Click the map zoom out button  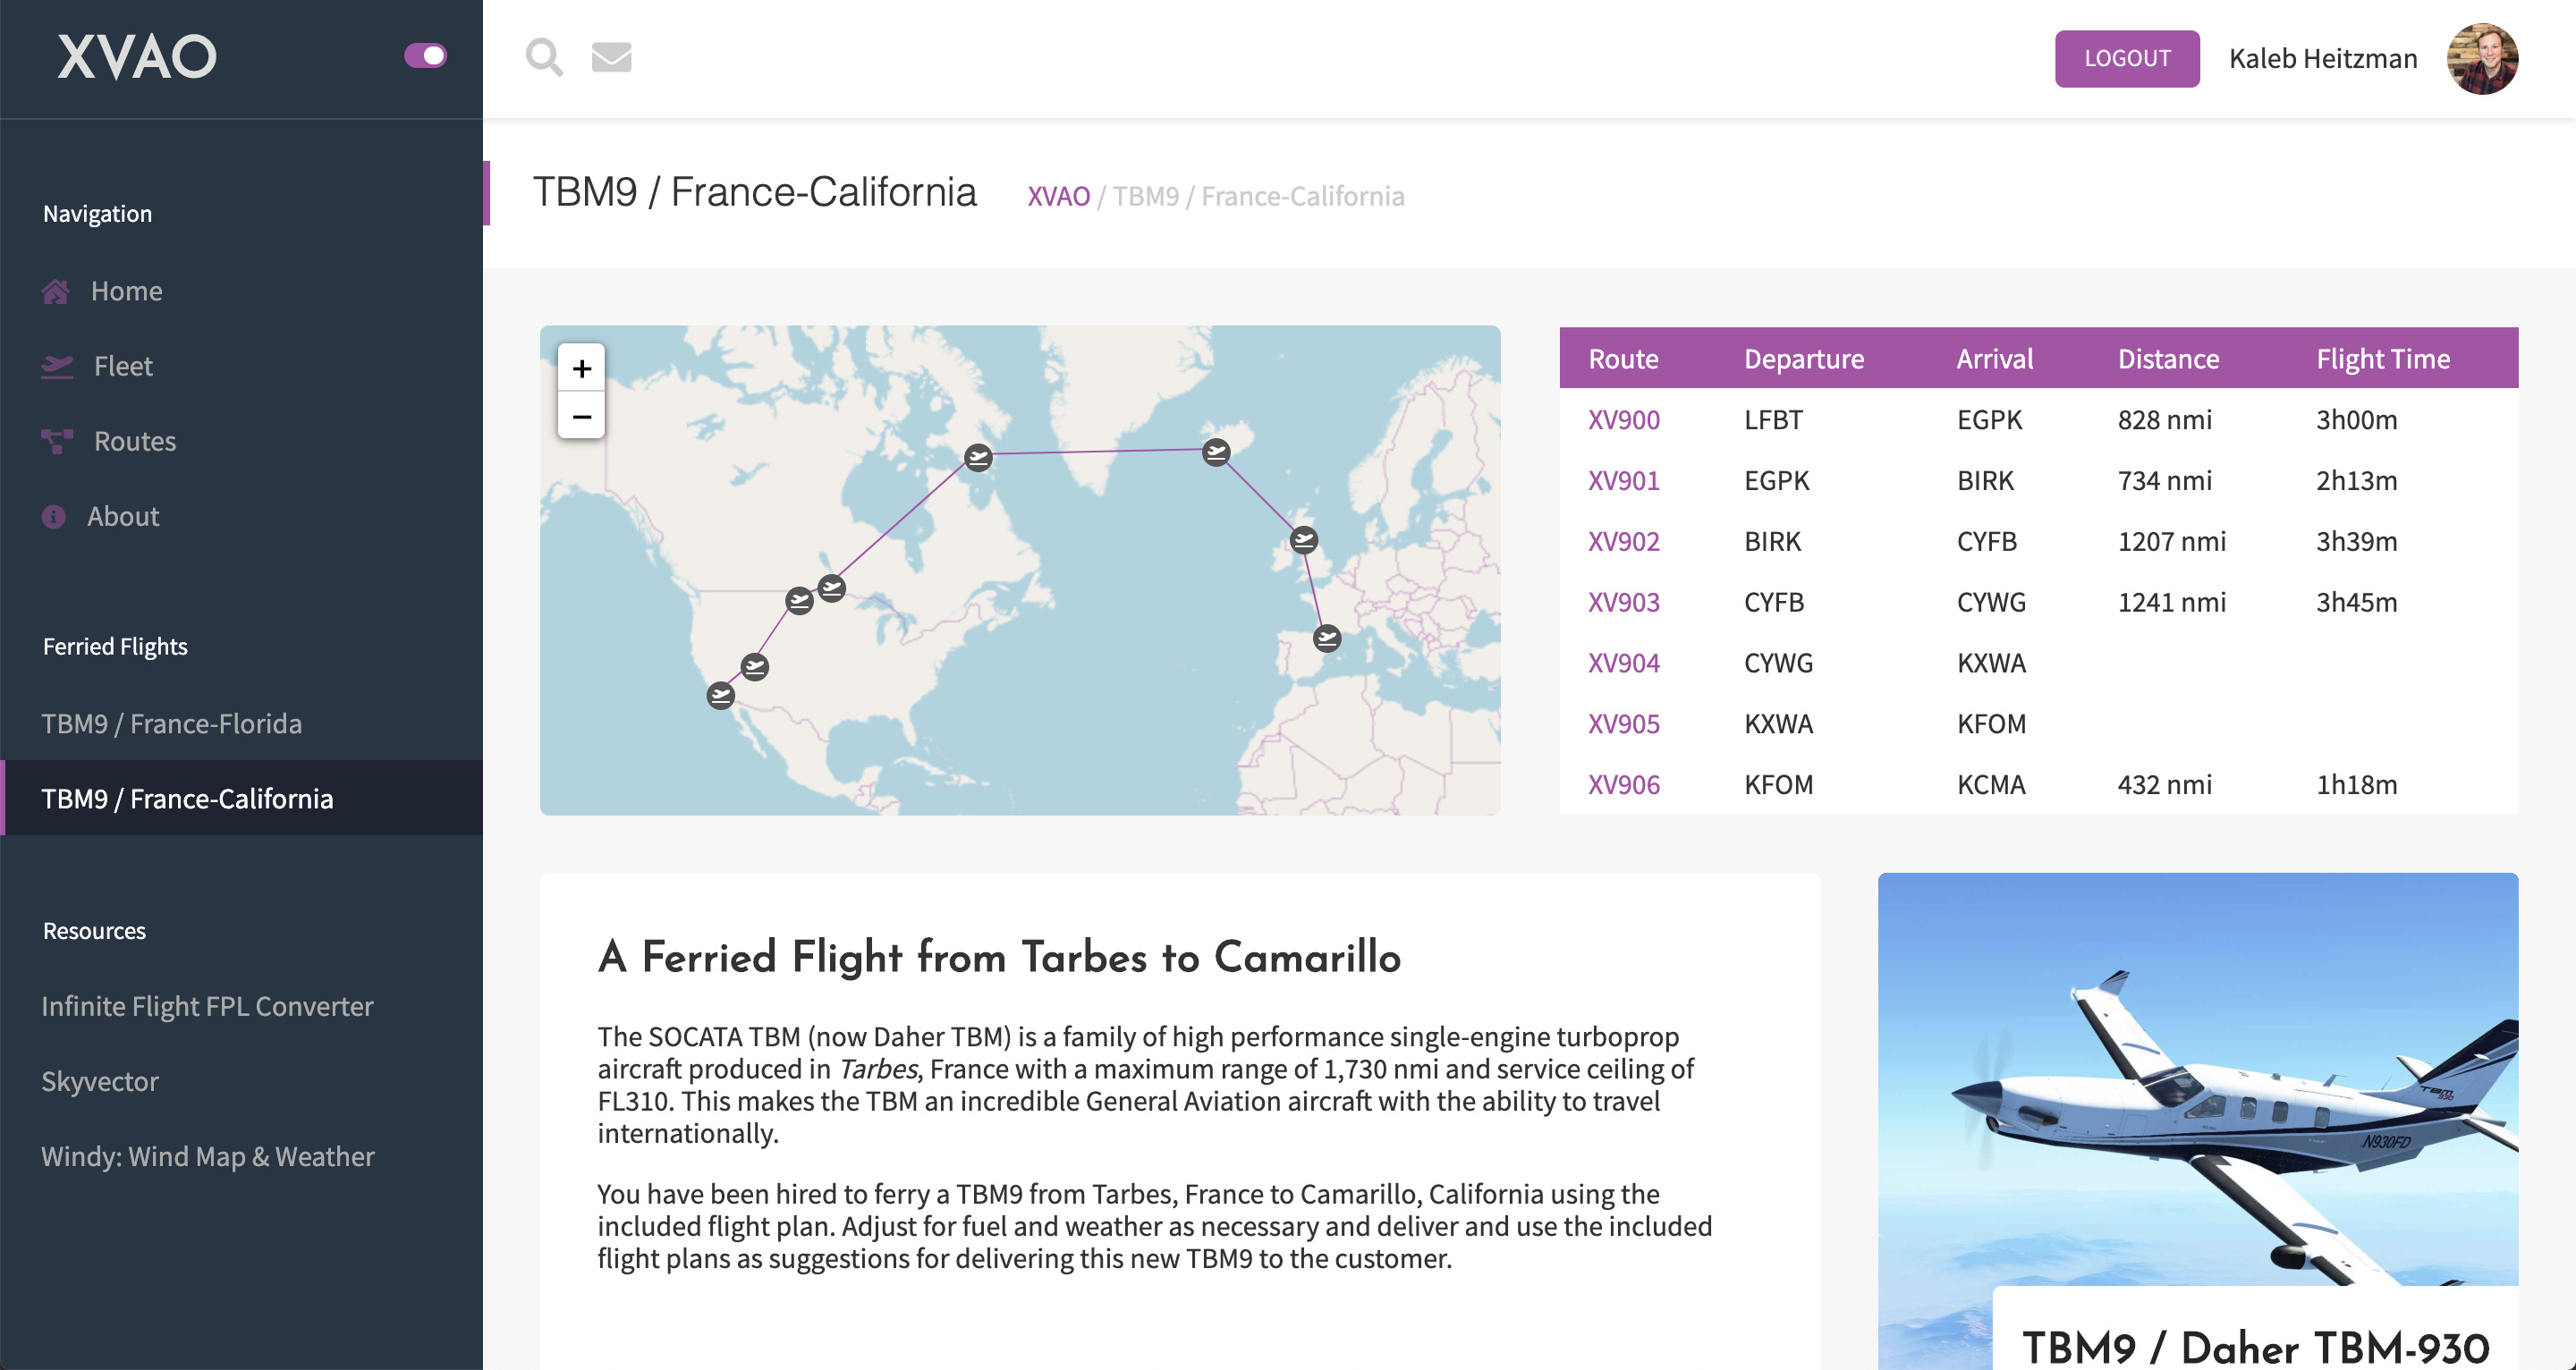click(x=581, y=416)
